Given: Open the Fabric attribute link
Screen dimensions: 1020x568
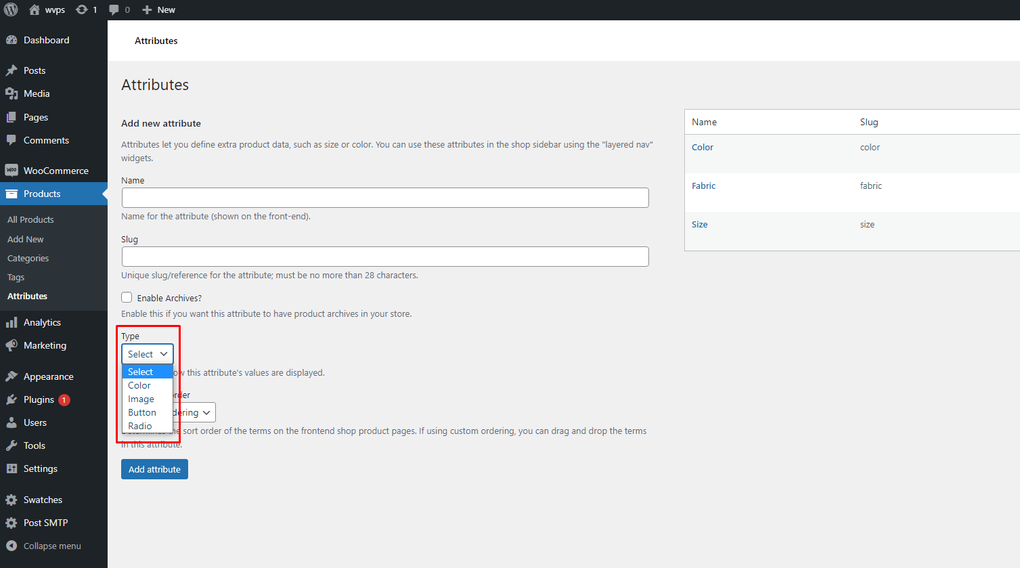Looking at the screenshot, I should 703,186.
